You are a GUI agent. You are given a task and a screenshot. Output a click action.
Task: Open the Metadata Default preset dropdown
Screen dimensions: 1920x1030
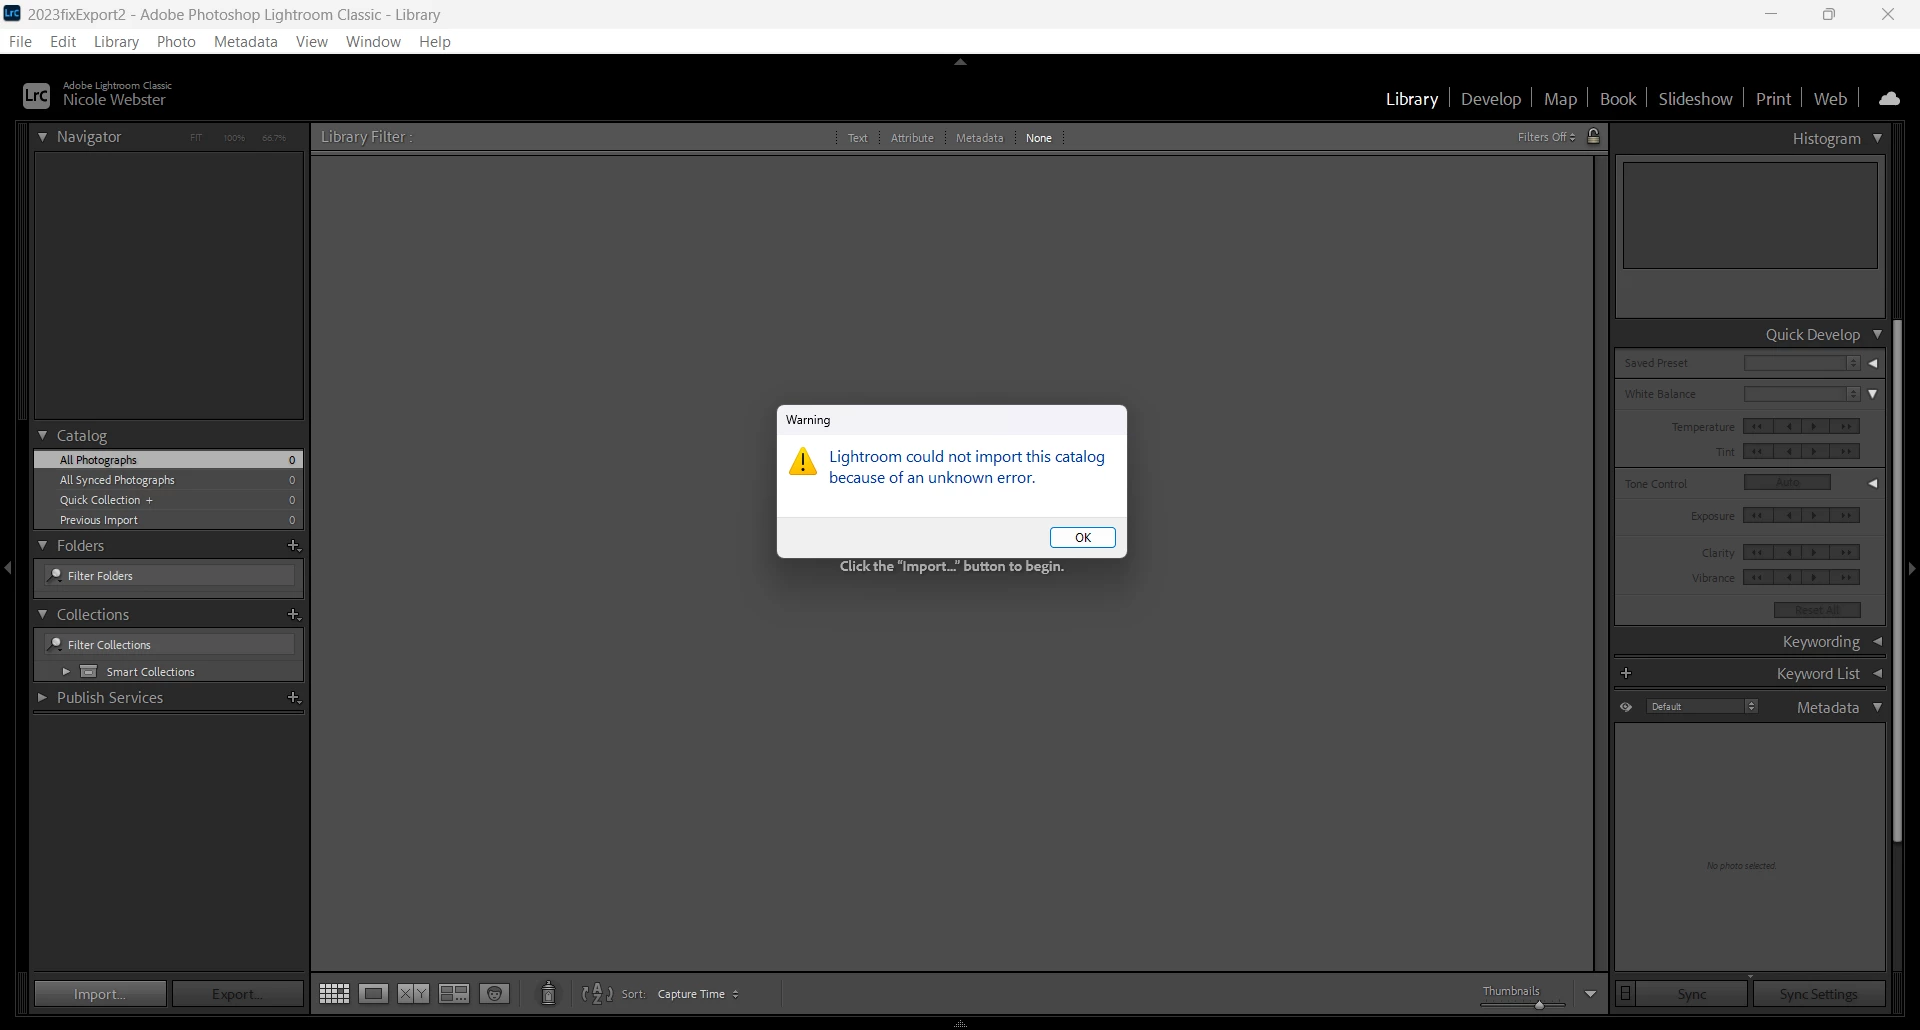[x=1702, y=707]
